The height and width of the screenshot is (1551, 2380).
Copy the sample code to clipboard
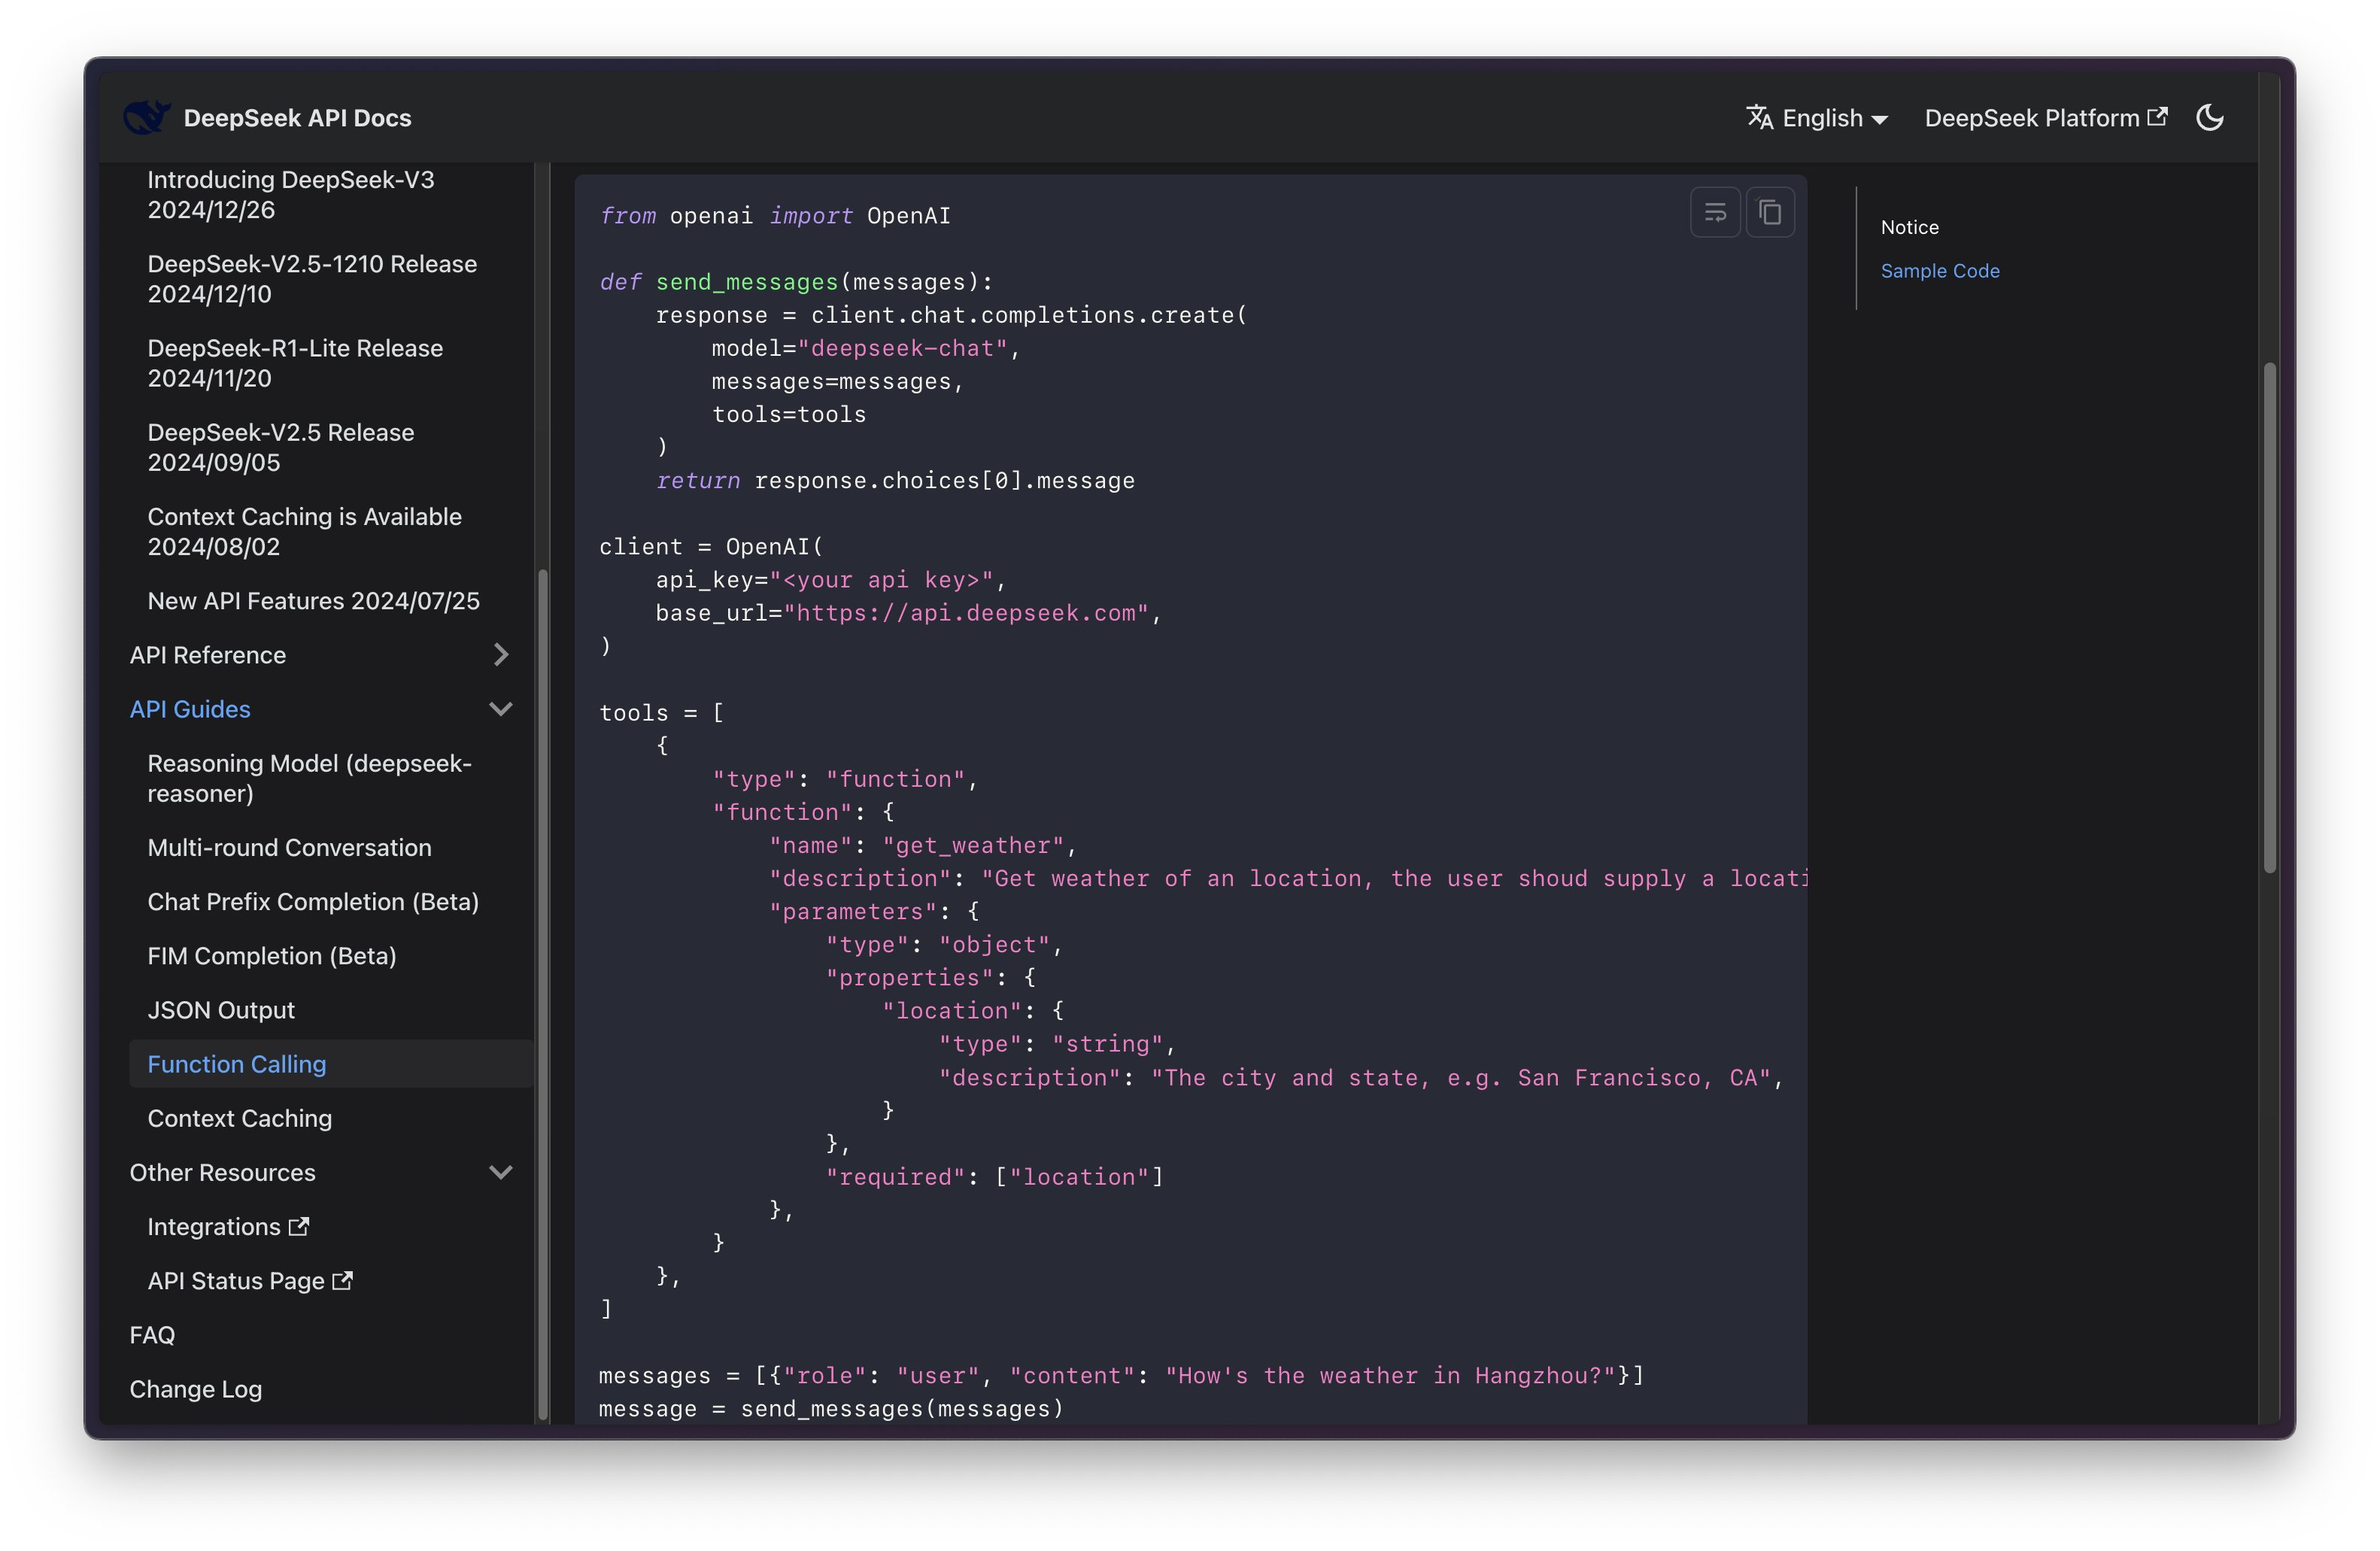(1770, 212)
